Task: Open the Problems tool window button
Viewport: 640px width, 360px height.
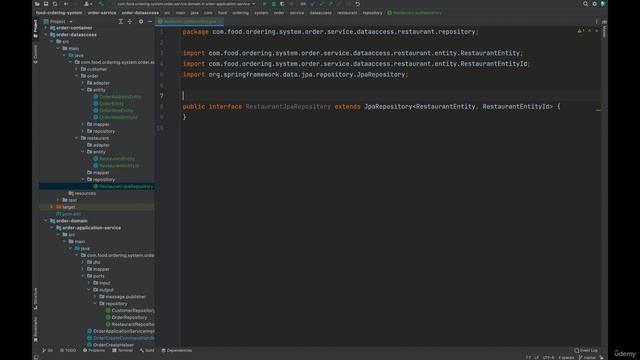Action: [x=94, y=351]
